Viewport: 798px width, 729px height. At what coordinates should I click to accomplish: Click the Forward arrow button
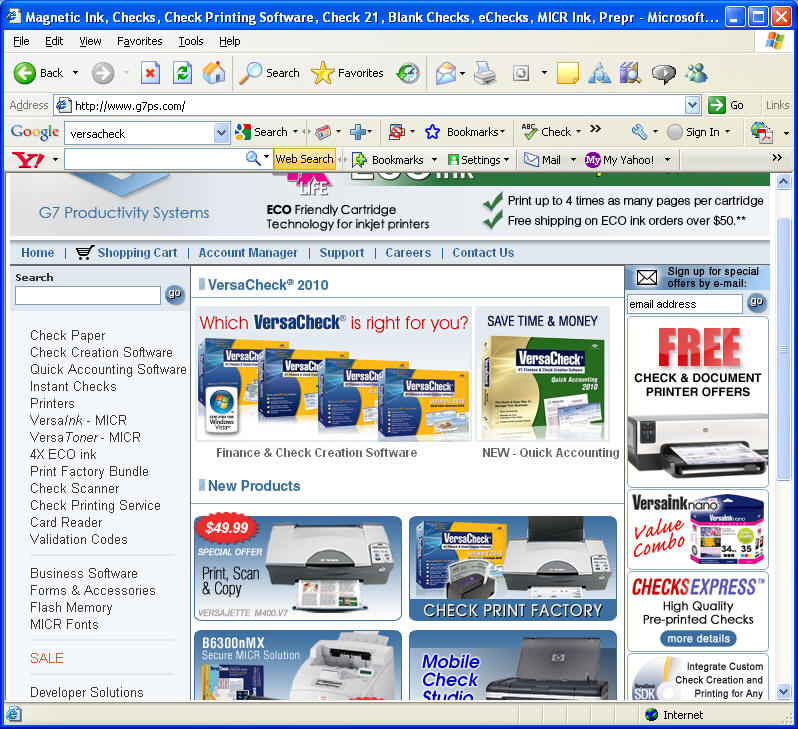click(103, 73)
